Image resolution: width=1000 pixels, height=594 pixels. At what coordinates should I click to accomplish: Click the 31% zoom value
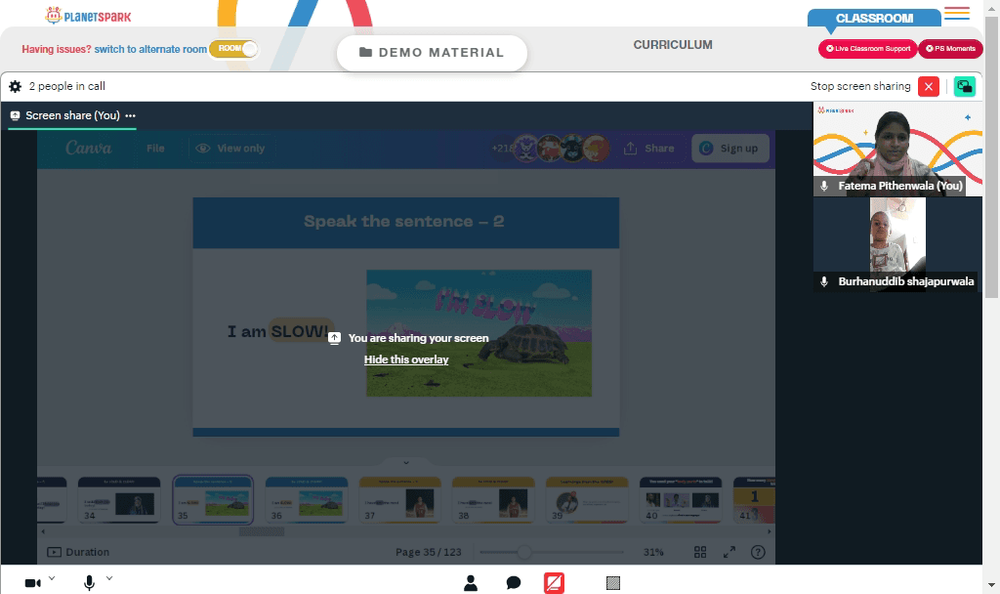tap(654, 552)
